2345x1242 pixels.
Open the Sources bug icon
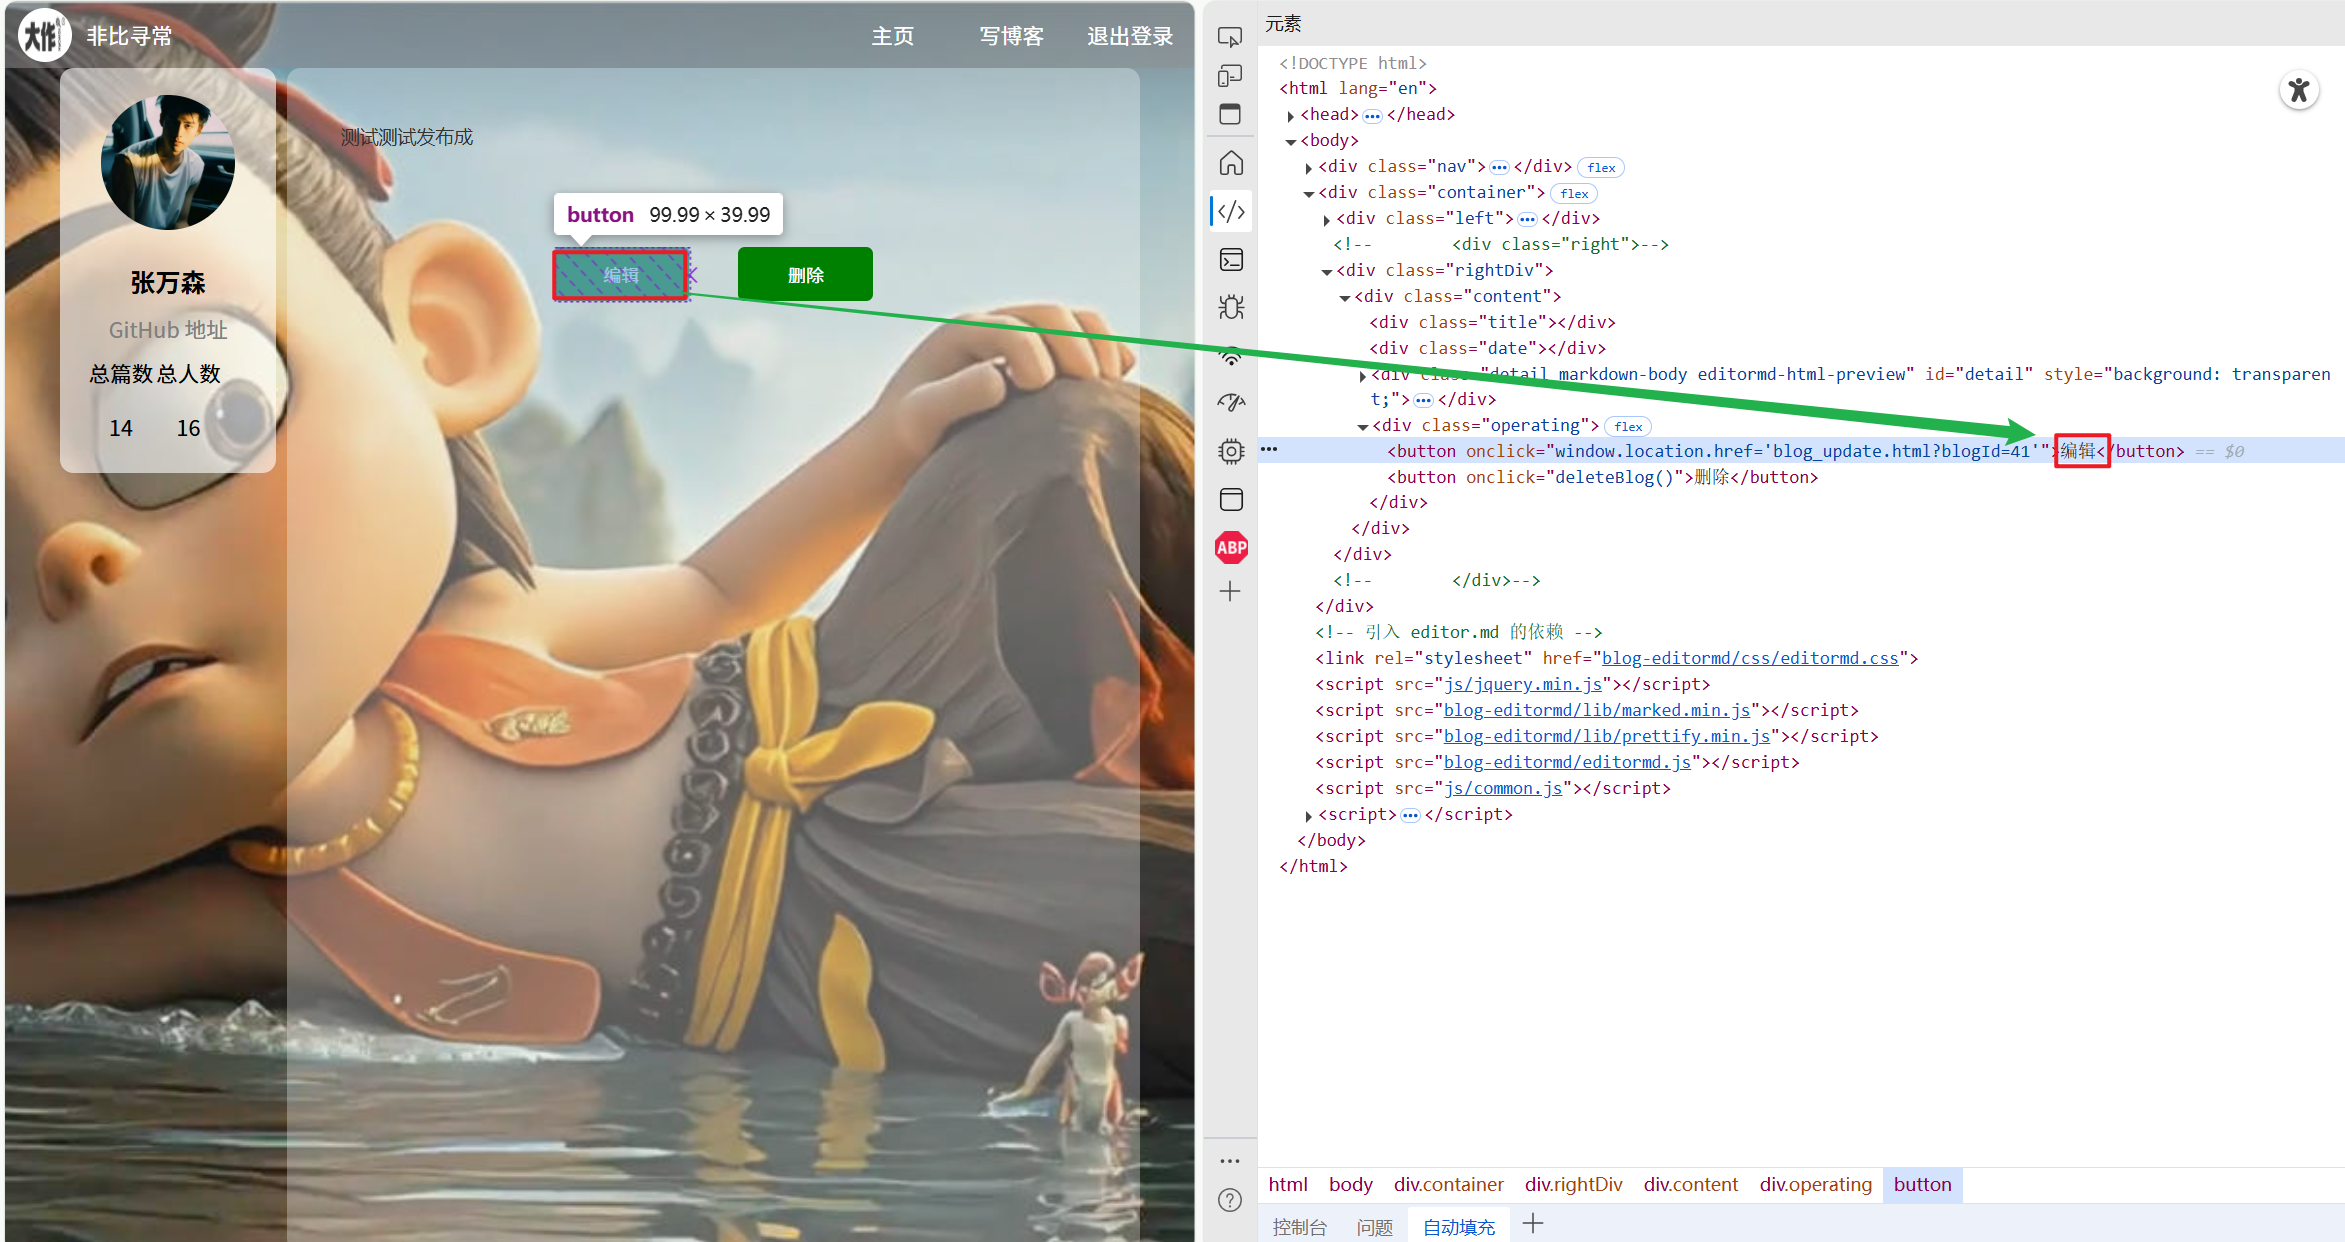(x=1231, y=307)
